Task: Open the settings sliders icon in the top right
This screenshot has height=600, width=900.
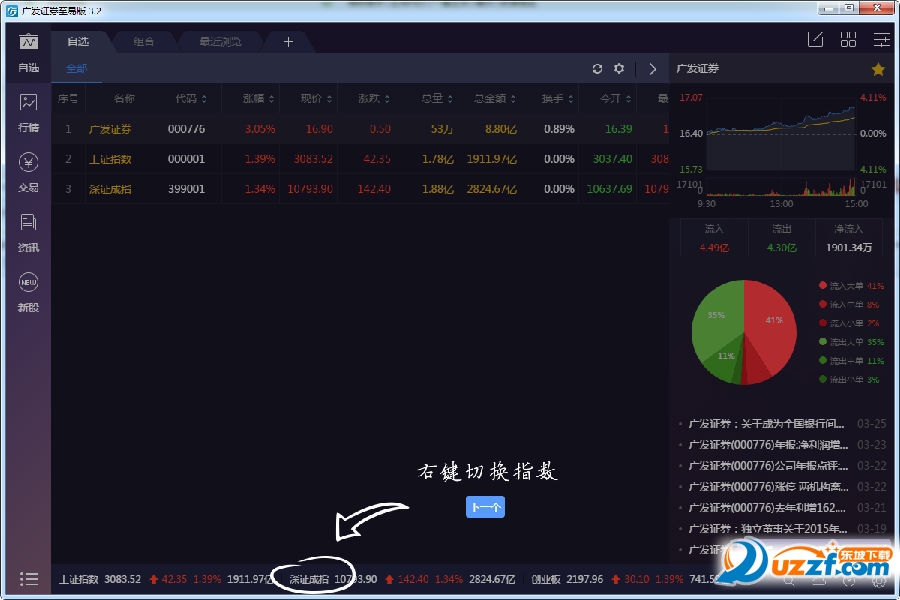Action: point(882,40)
